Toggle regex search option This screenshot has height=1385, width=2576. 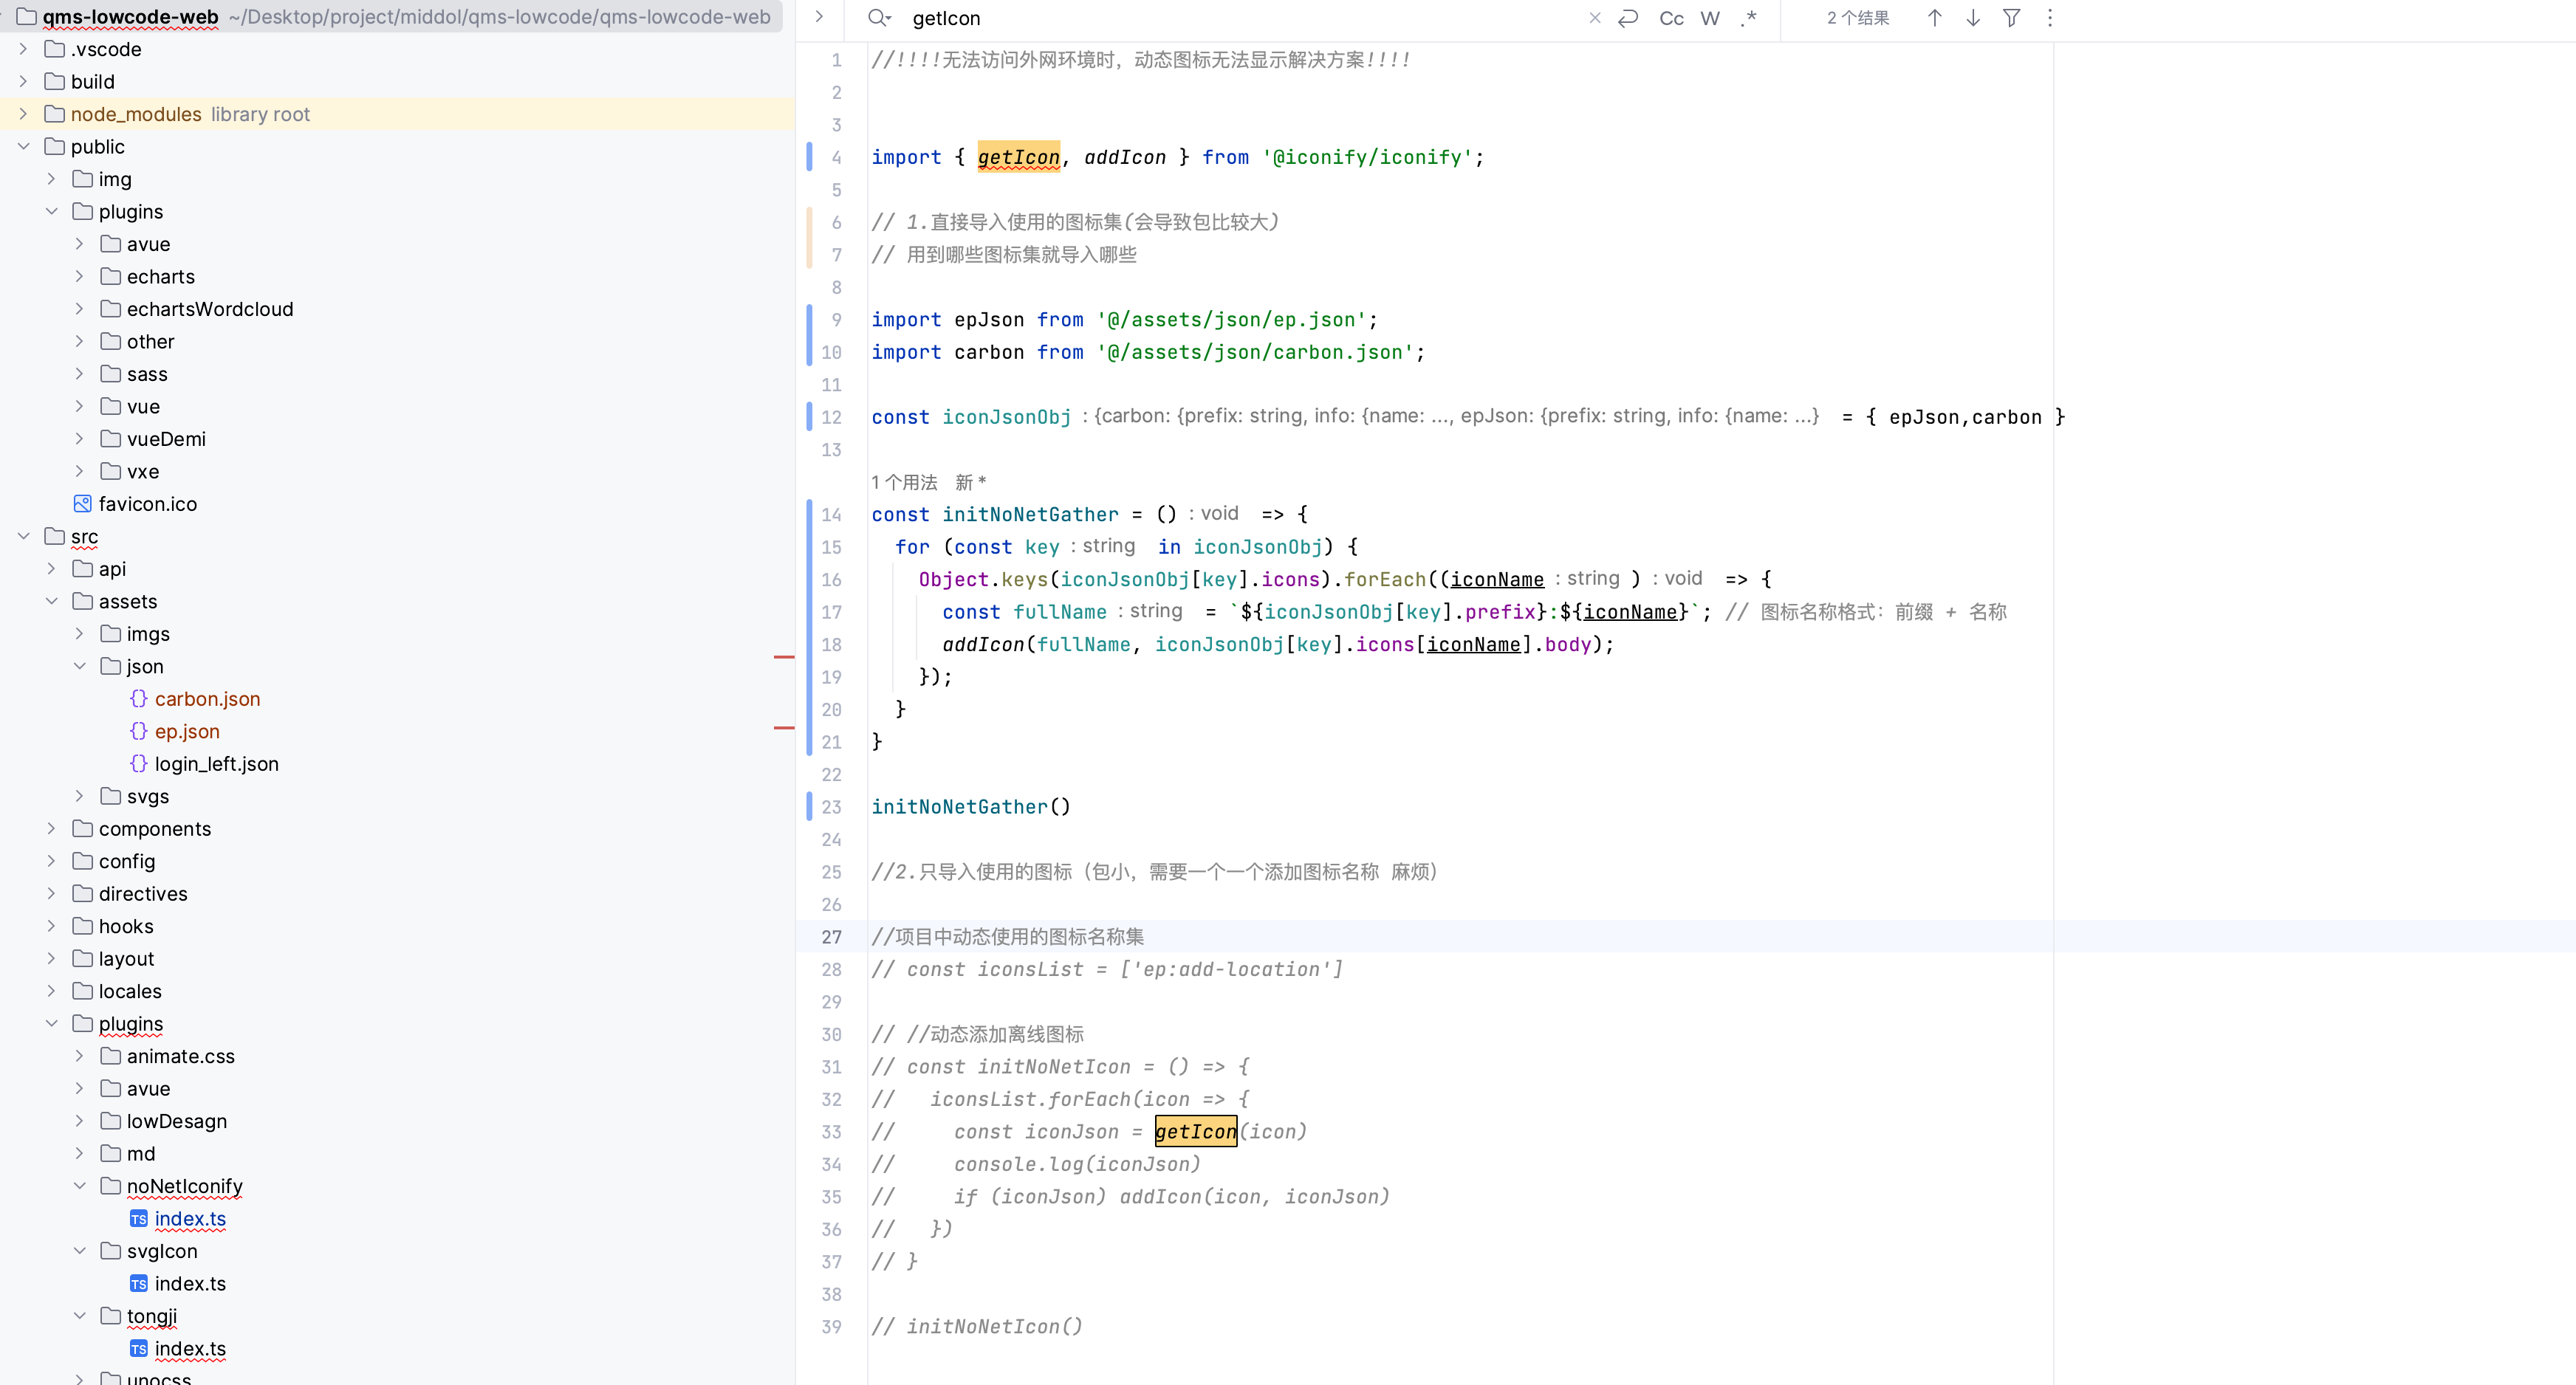(1748, 18)
